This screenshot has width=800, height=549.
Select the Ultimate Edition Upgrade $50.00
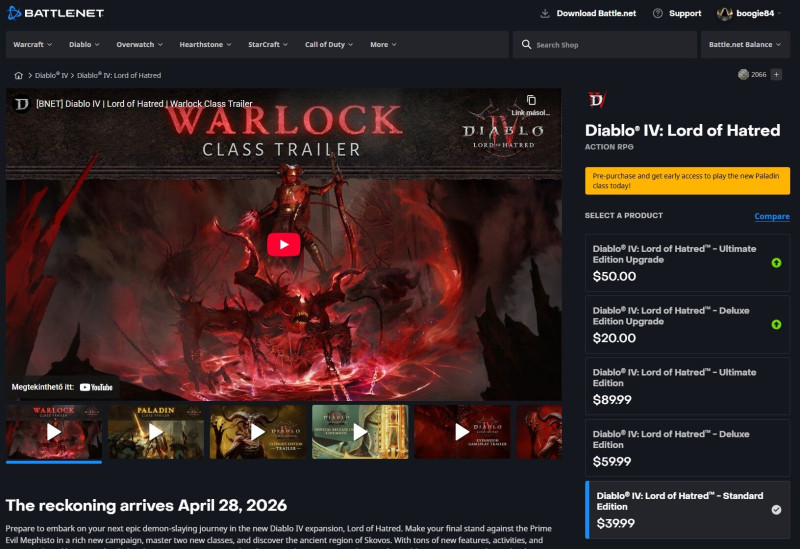pyautogui.click(x=687, y=263)
